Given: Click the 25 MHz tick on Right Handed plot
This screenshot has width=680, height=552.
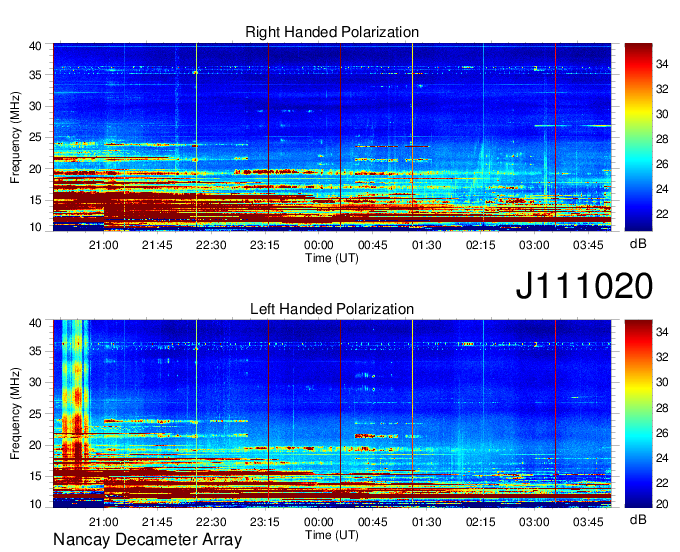Looking at the screenshot, I should tap(35, 137).
